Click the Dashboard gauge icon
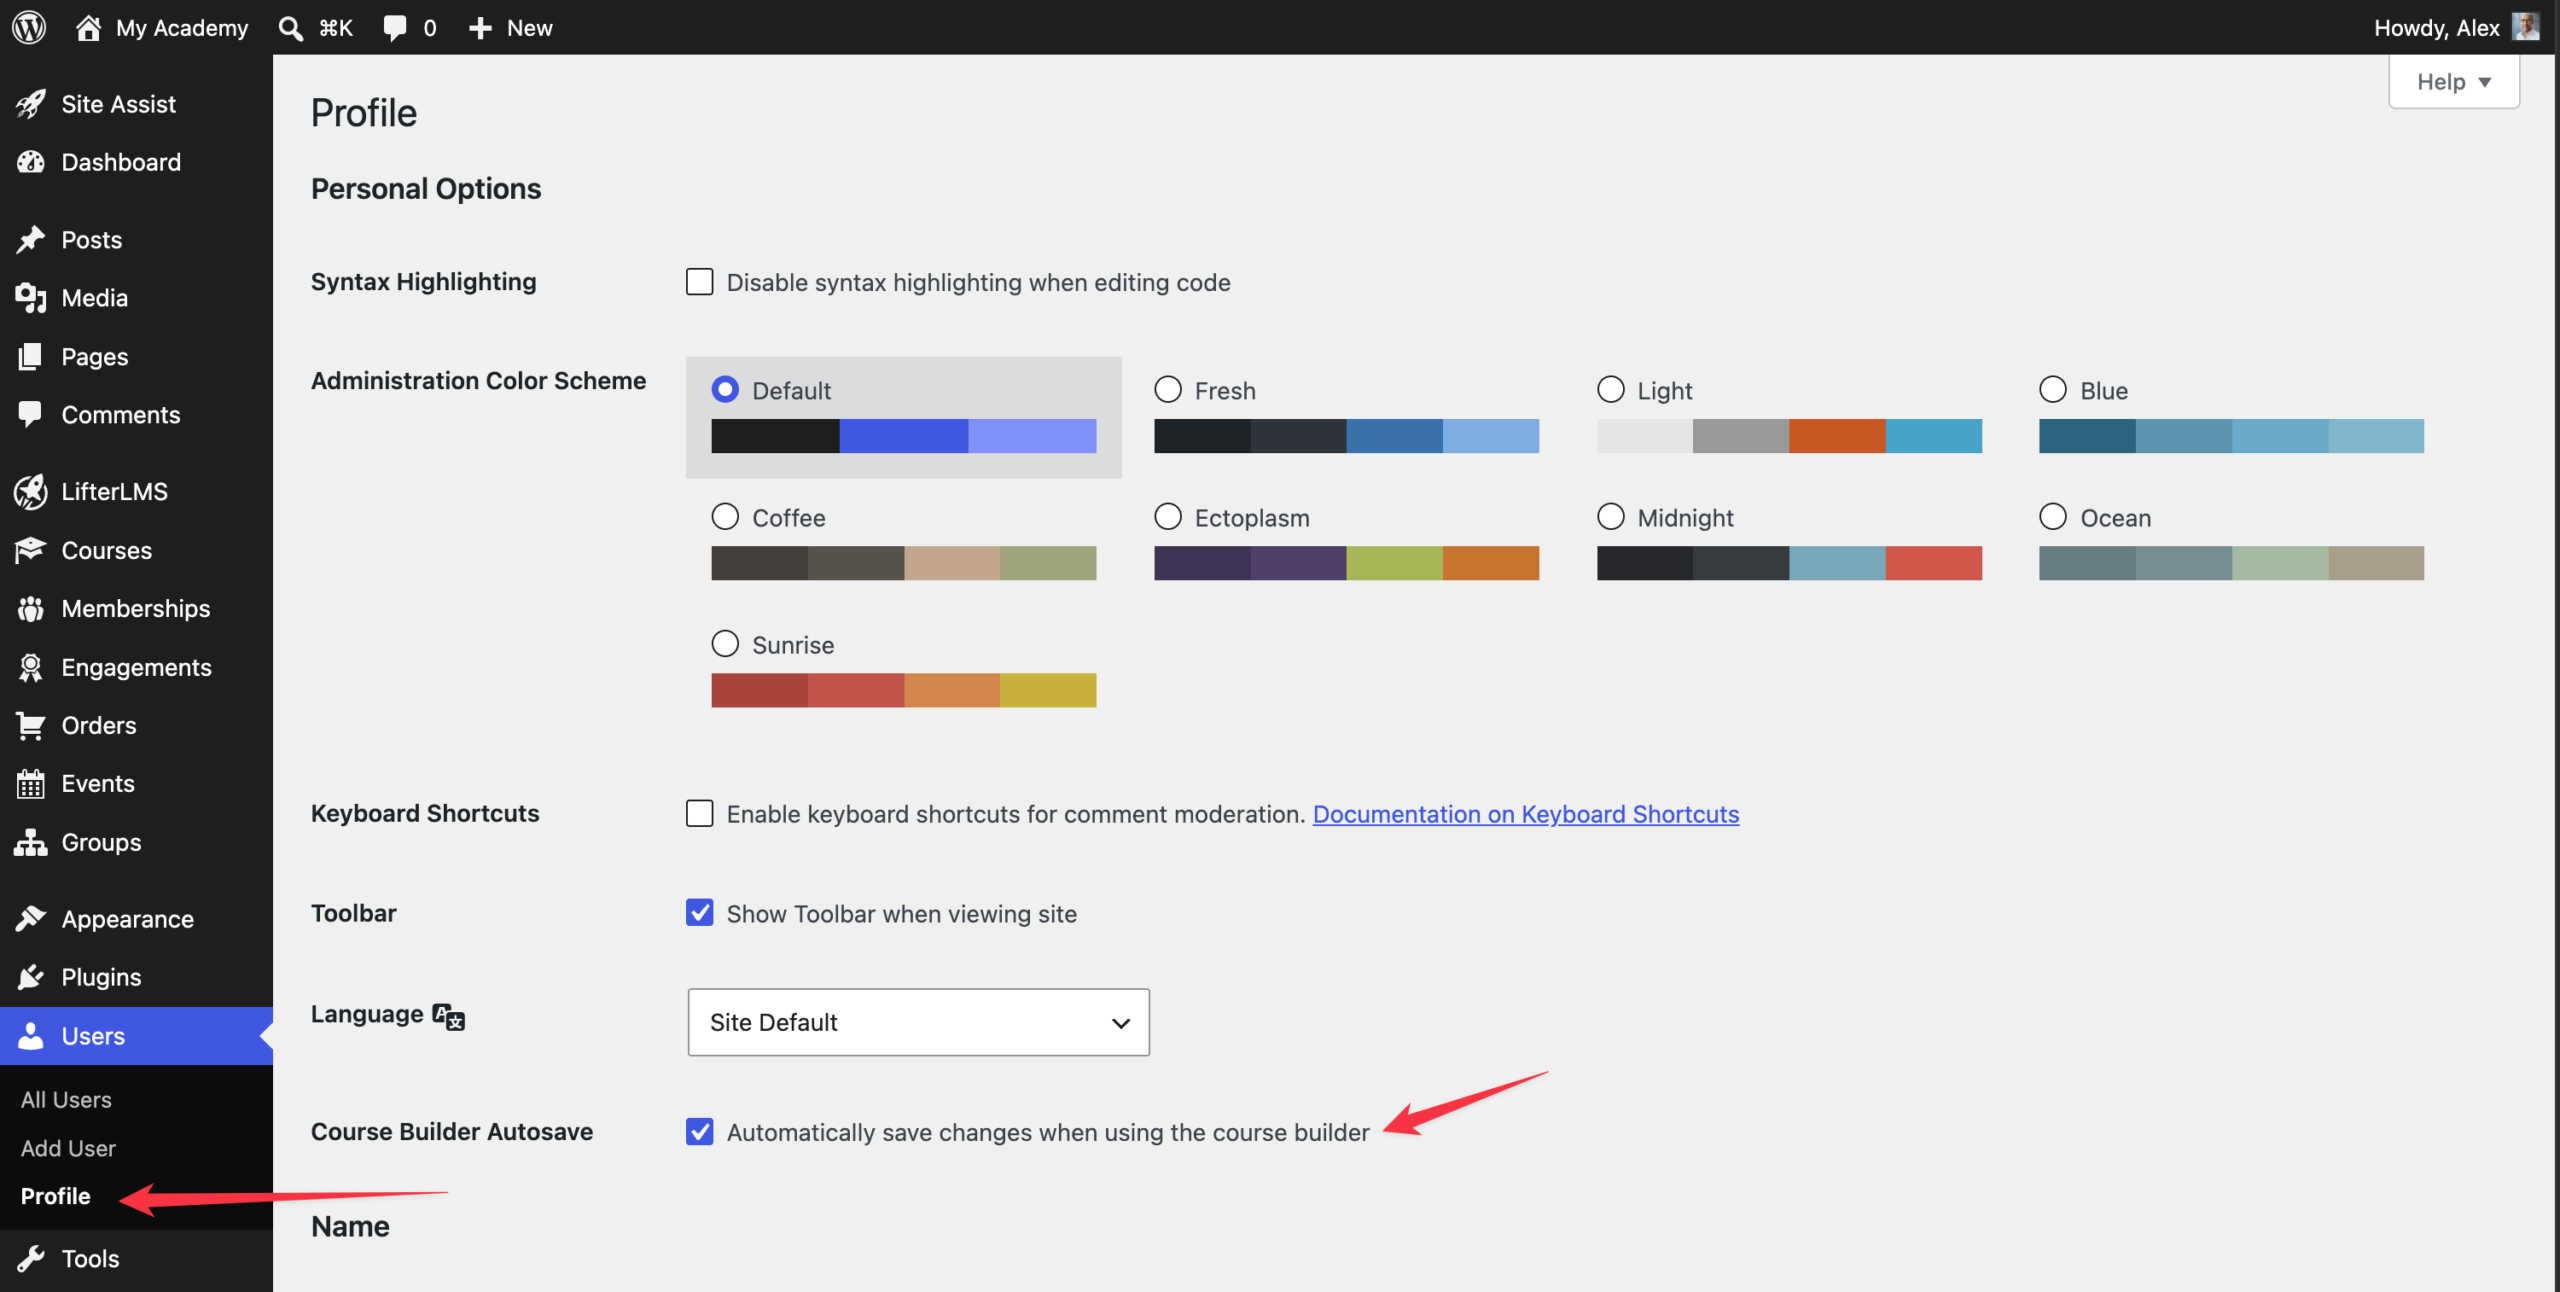 [31, 162]
